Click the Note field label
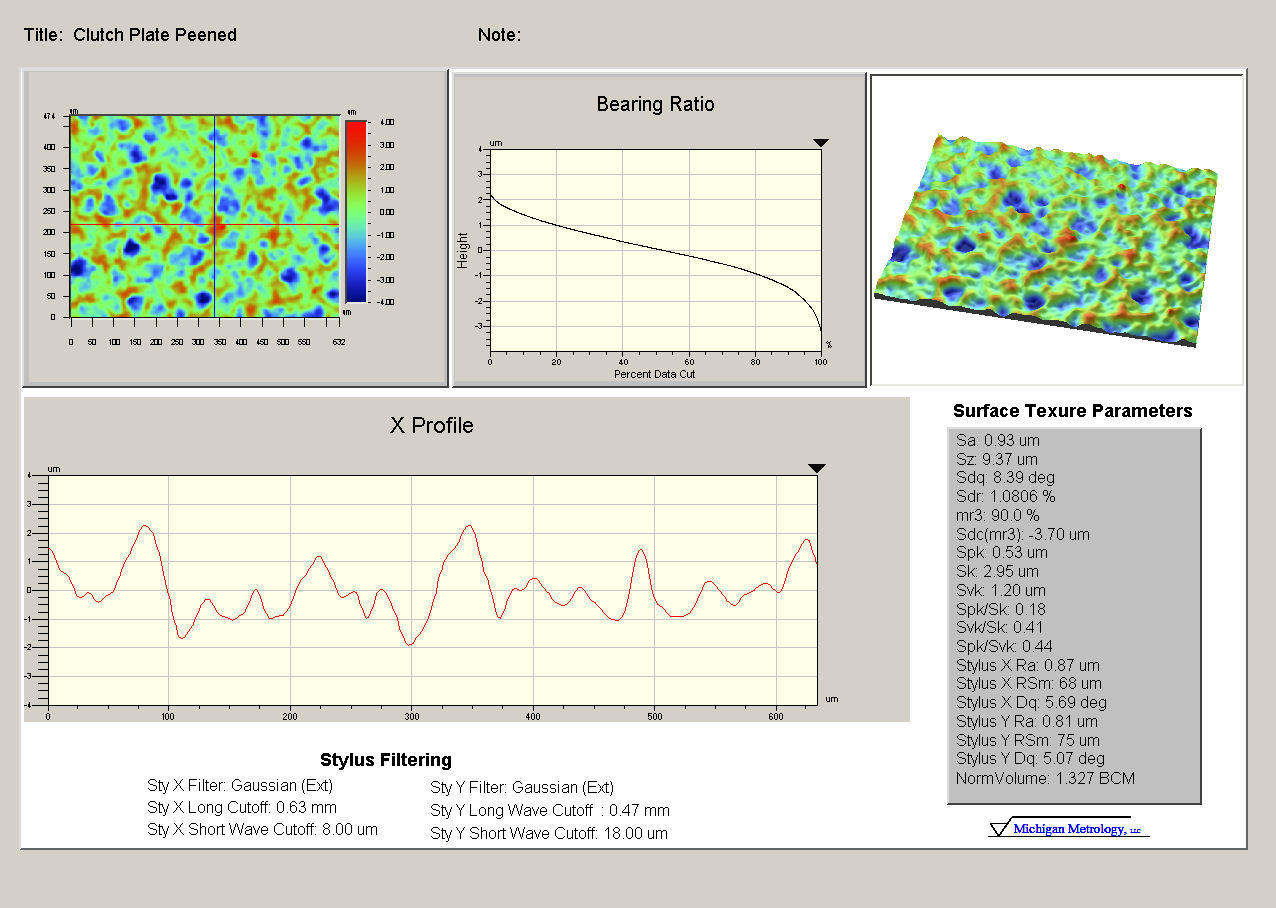Screen dimensions: 1276x908 (x=499, y=35)
